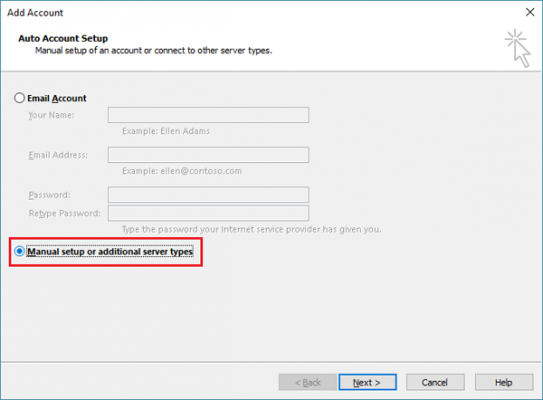Select the Email Account radio button
This screenshot has width=543, height=400.
click(19, 98)
